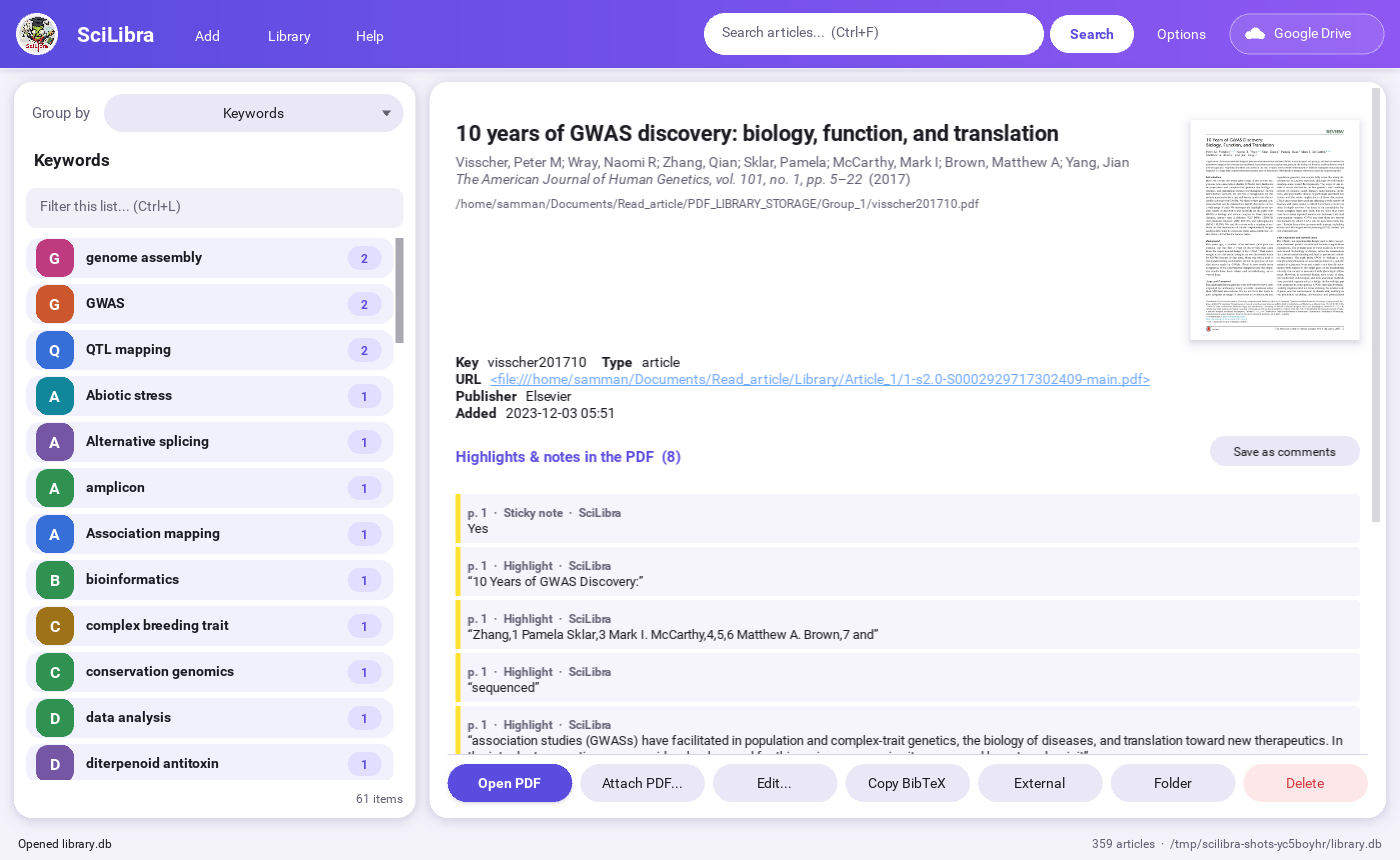Click the '359 articles' status bar text
The image size is (1400, 860).
click(x=1123, y=844)
